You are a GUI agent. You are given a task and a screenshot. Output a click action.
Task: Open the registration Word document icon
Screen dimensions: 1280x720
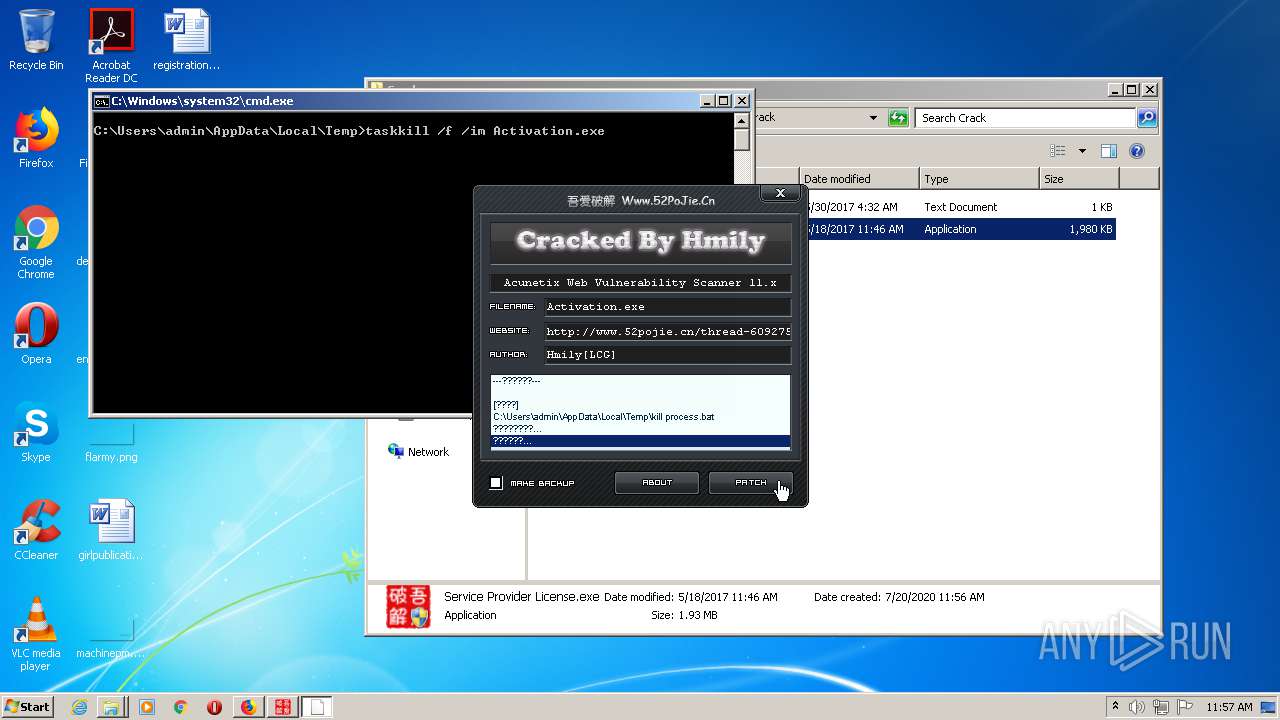click(x=186, y=40)
